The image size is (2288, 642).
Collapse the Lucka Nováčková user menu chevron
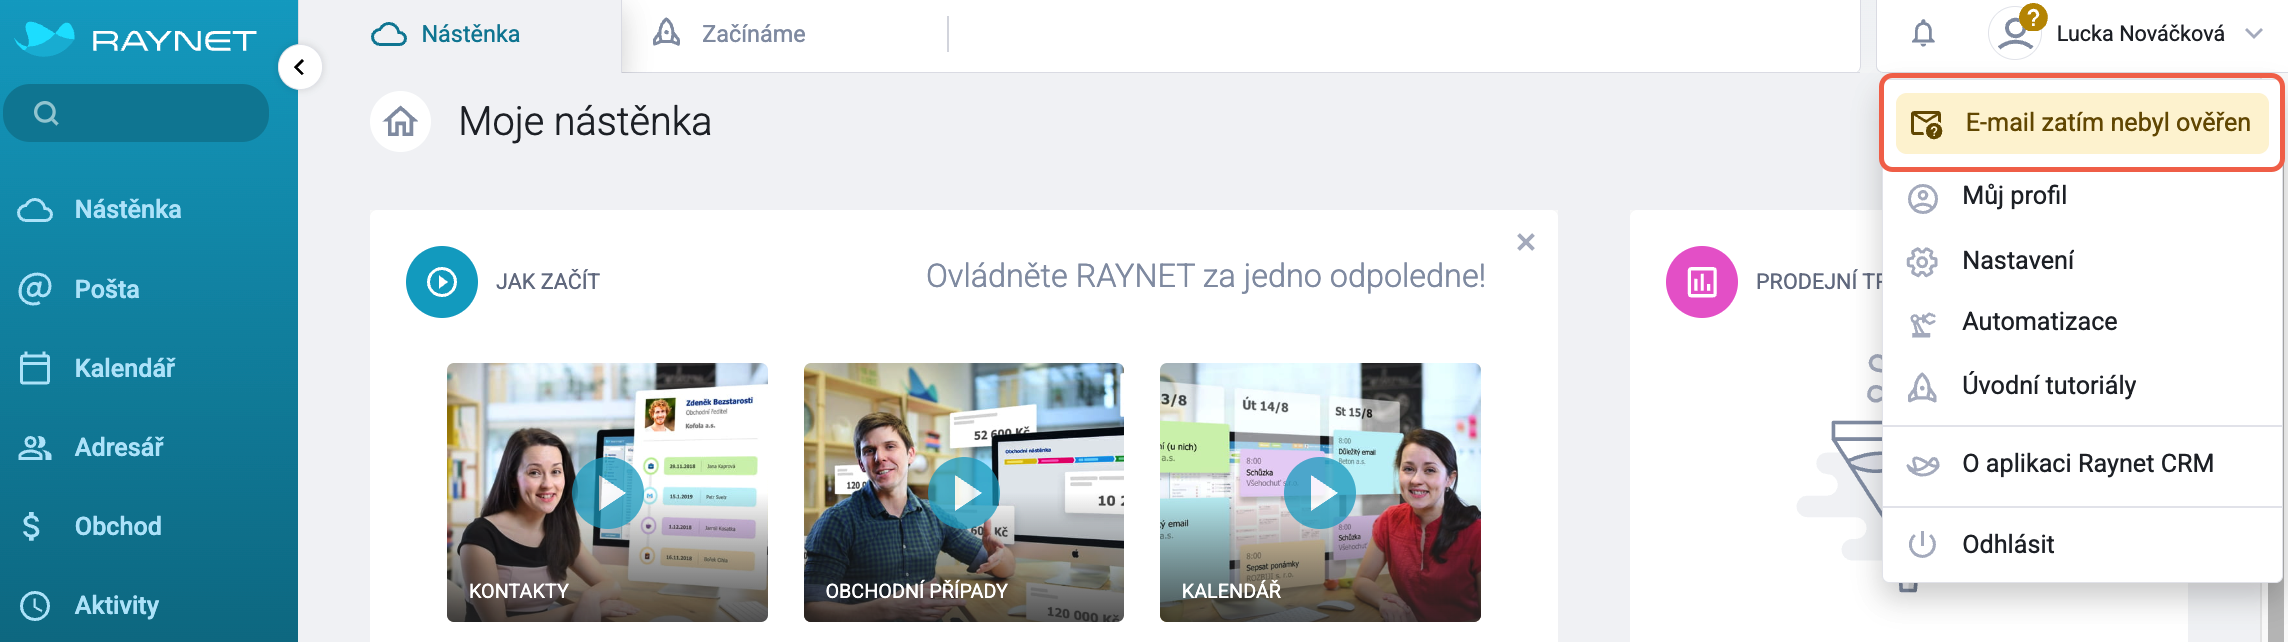click(x=2254, y=34)
